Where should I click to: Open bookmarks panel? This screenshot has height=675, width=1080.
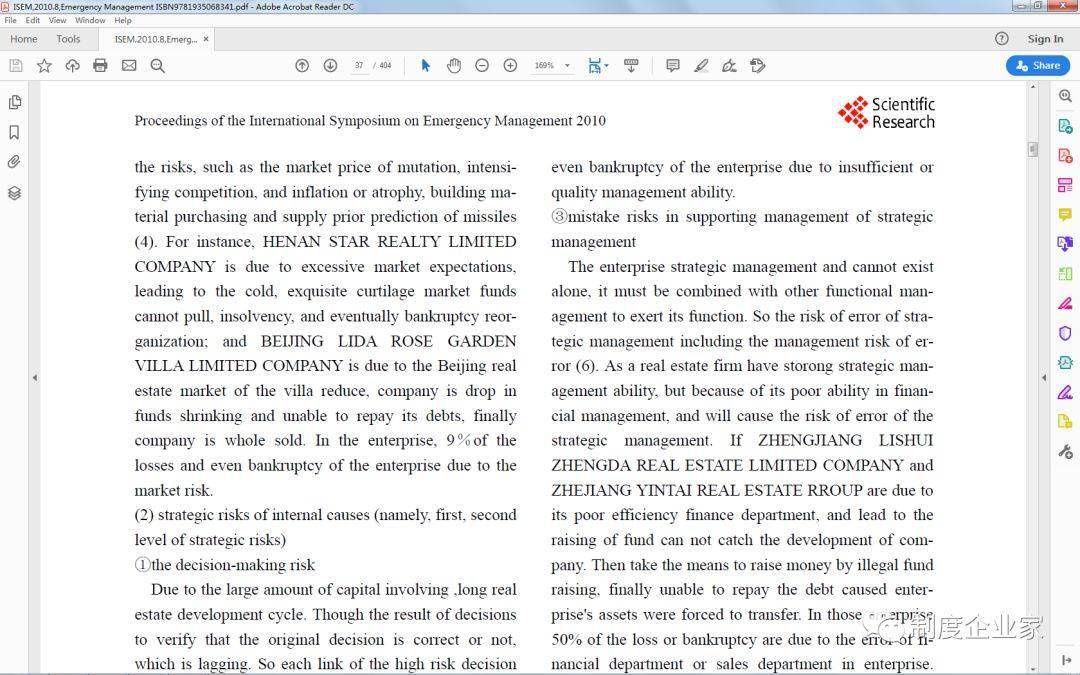click(x=14, y=132)
